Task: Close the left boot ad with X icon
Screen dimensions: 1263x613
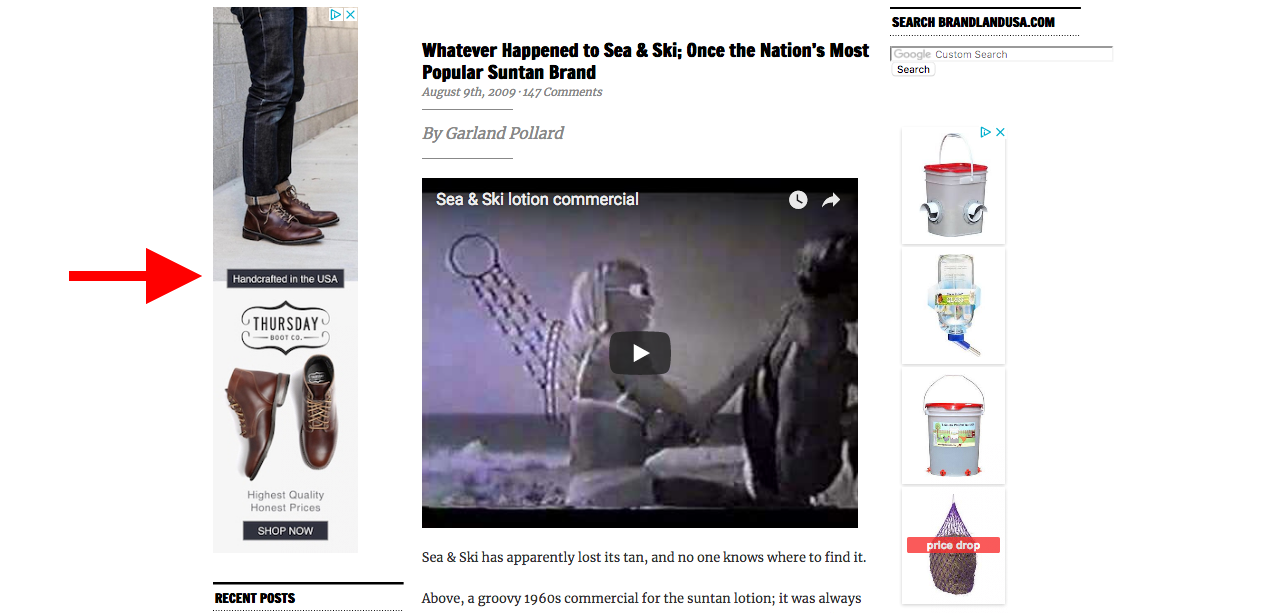Action: [x=350, y=14]
